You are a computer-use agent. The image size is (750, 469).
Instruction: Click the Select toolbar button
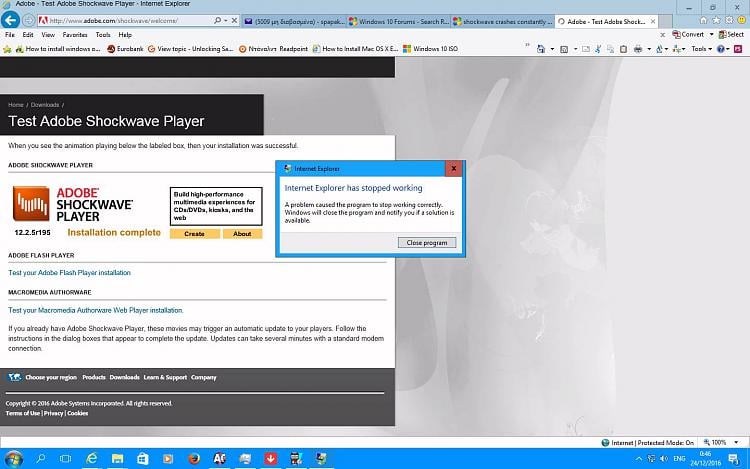[x=731, y=34]
